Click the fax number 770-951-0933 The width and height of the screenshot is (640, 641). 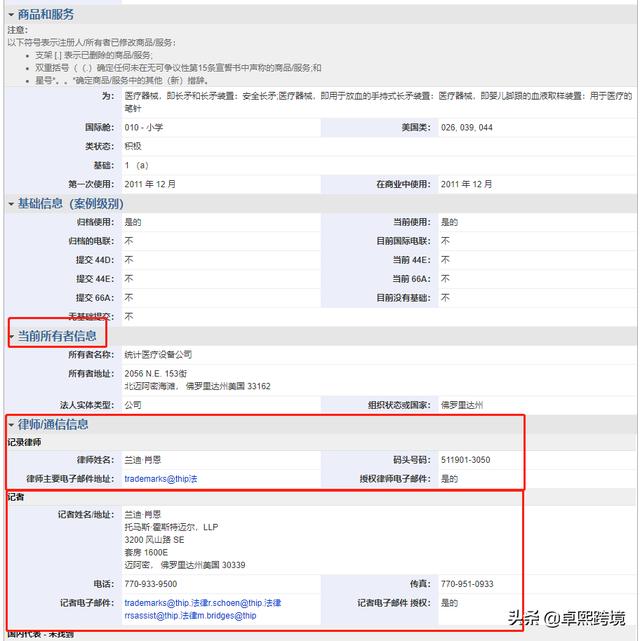(467, 584)
